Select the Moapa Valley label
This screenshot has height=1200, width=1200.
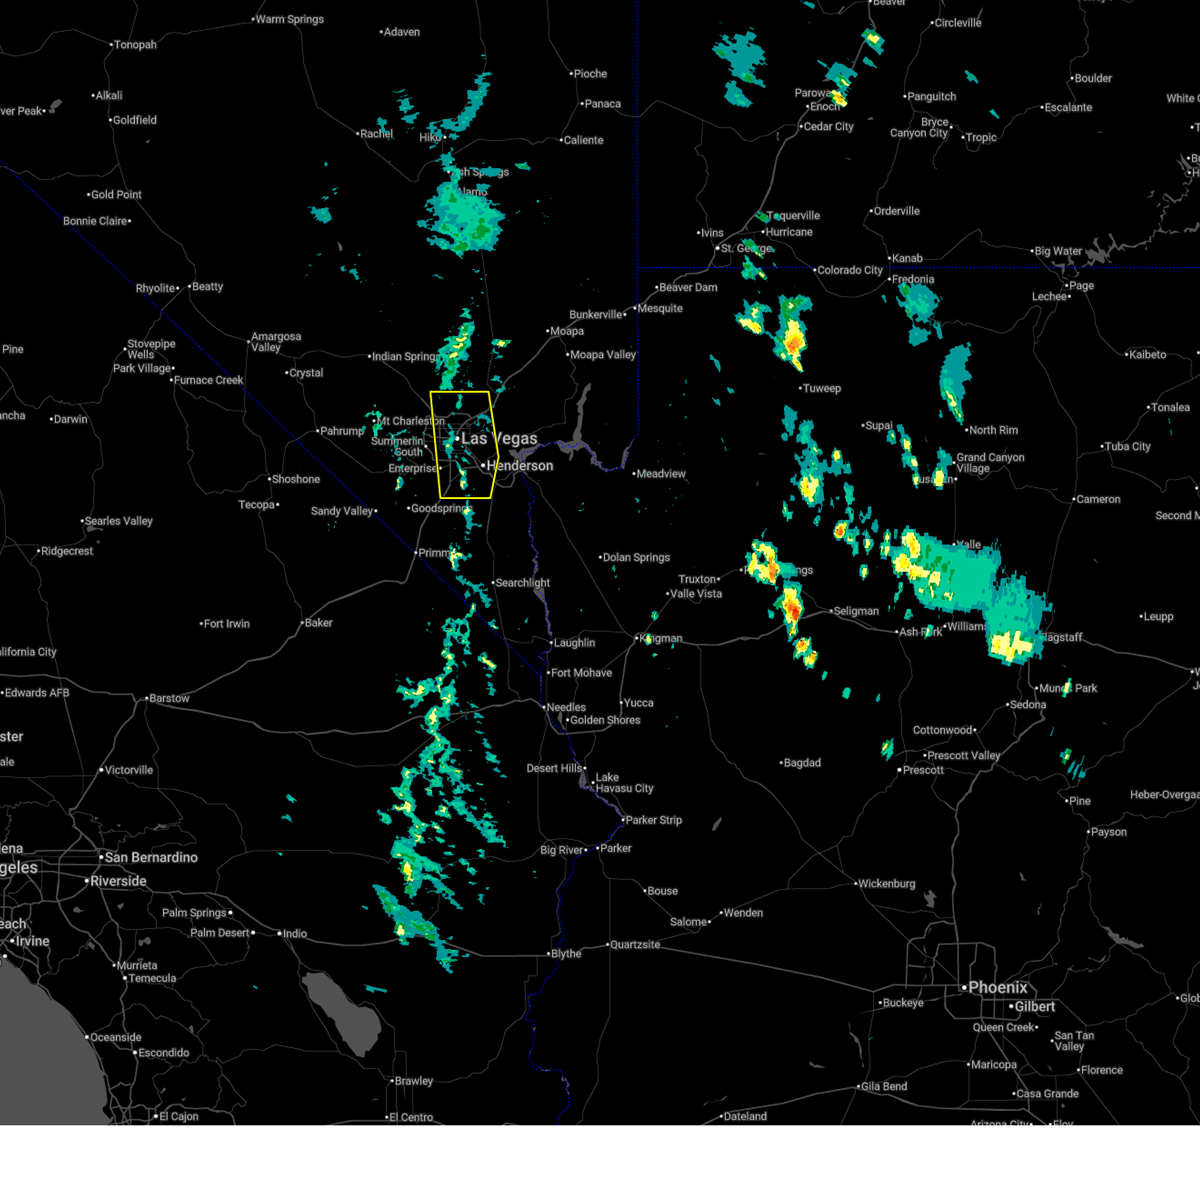pos(603,355)
